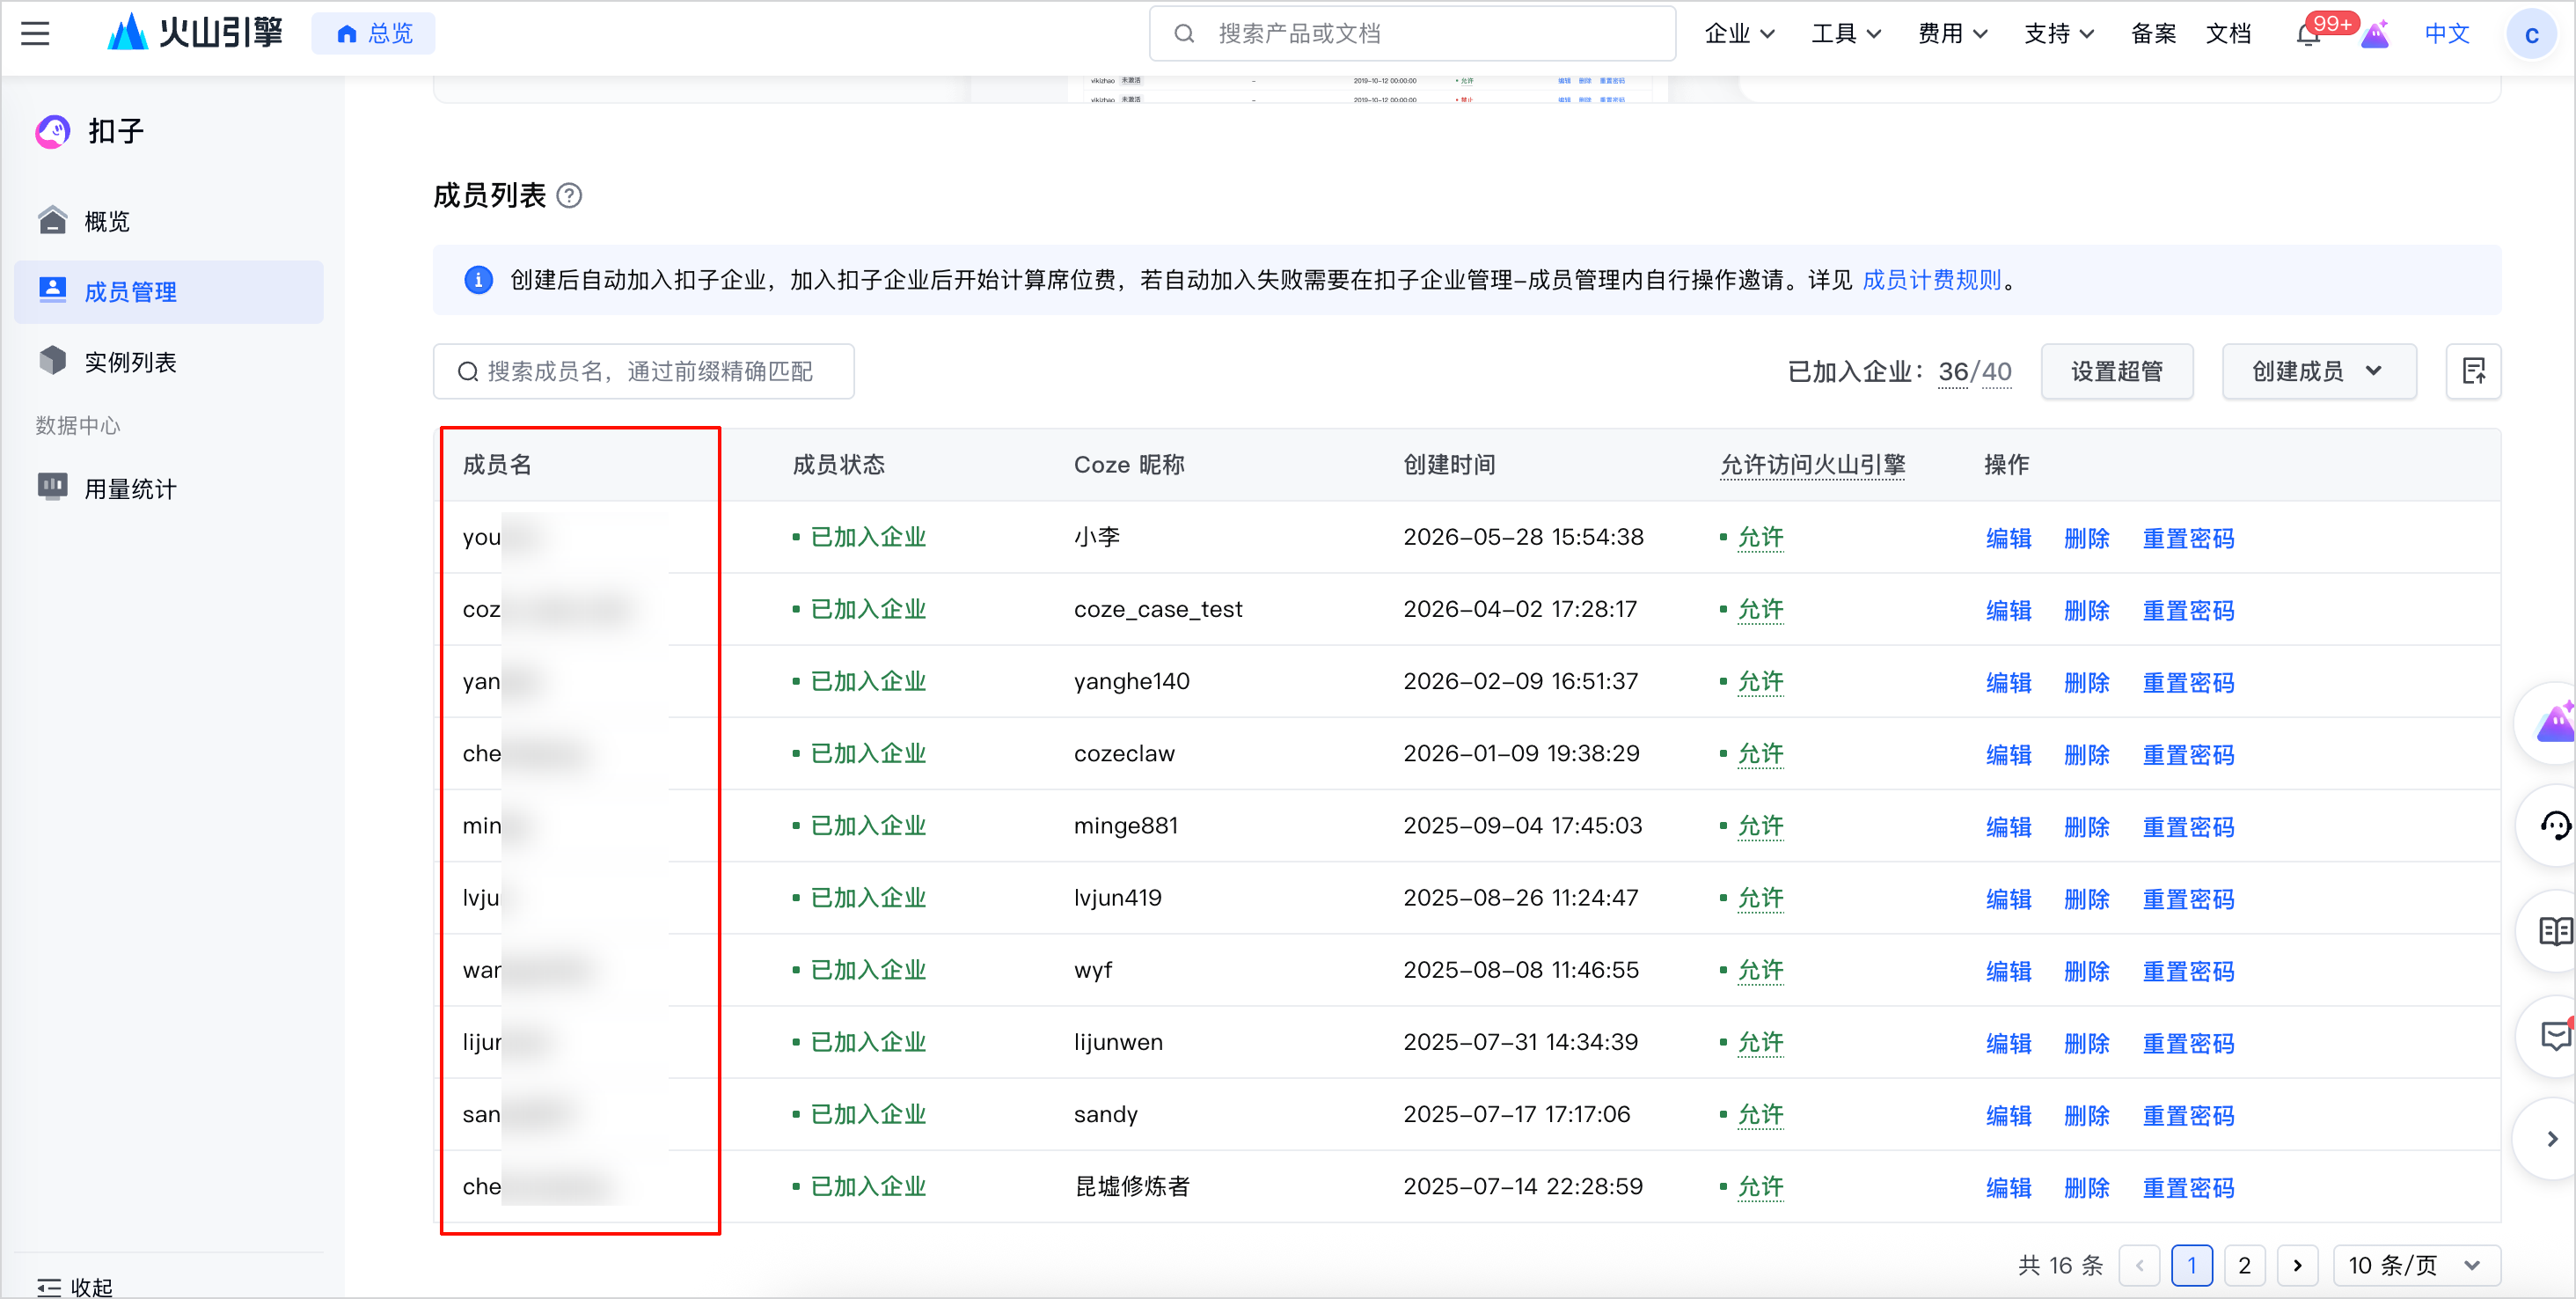Click the user avatar icon
Screen dimensions: 2576x1299
point(2531,35)
